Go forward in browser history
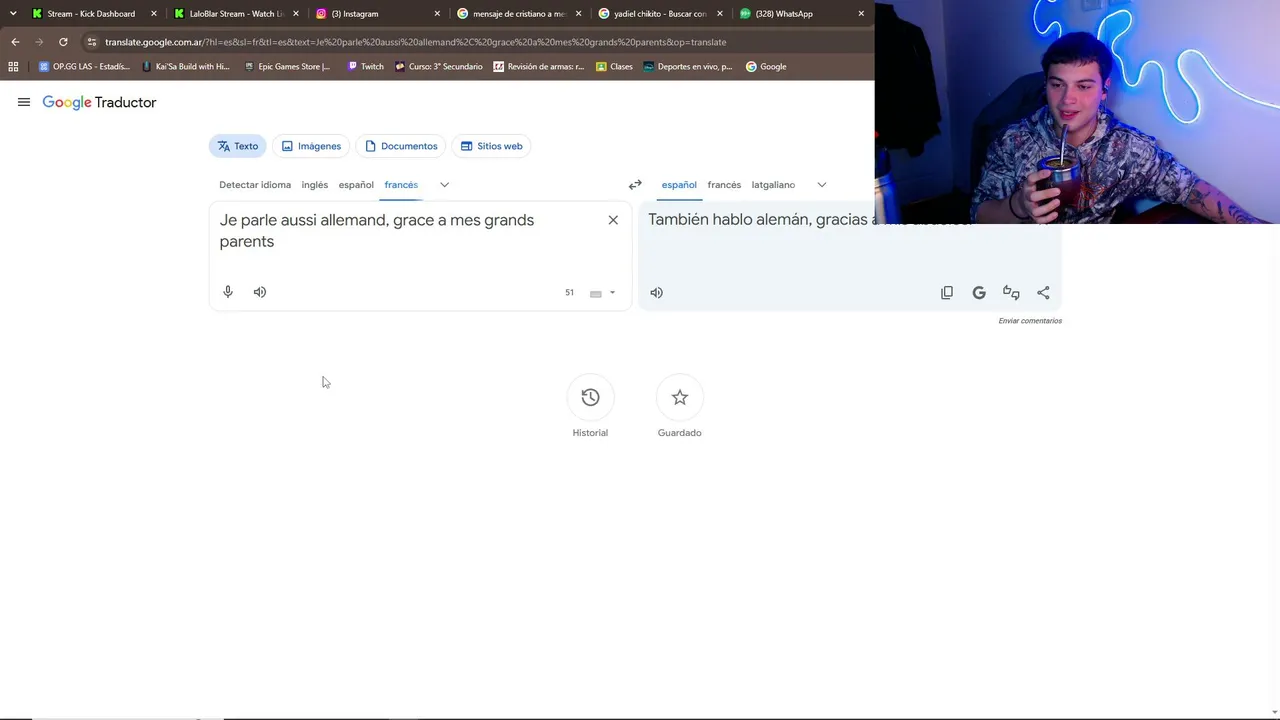 [x=39, y=42]
